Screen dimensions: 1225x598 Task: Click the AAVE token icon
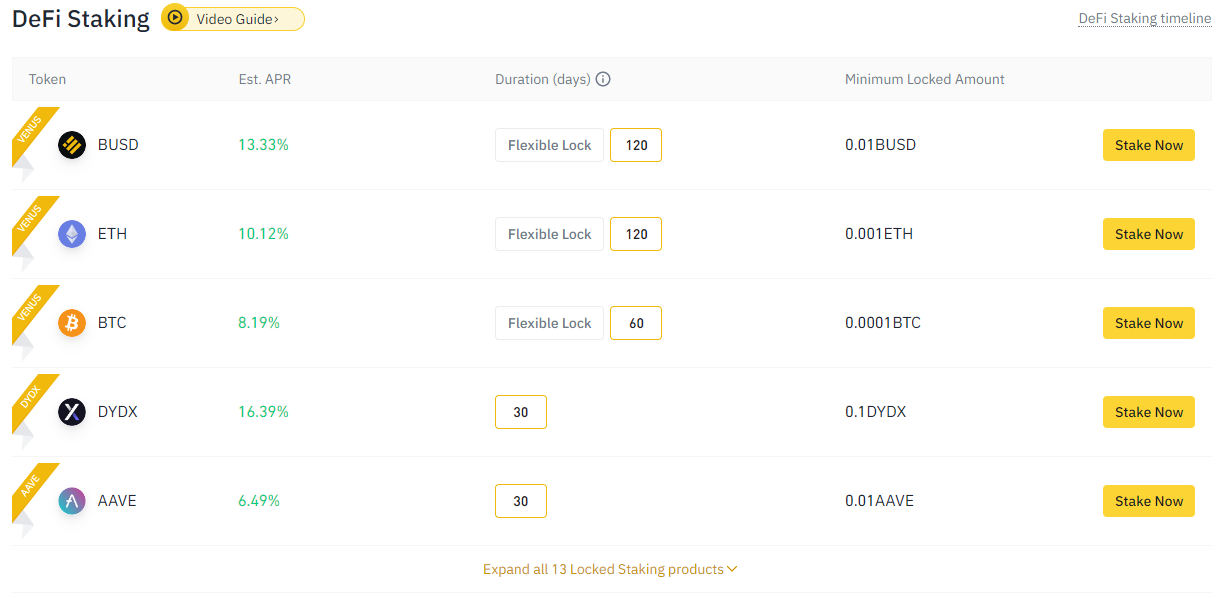pyautogui.click(x=72, y=501)
